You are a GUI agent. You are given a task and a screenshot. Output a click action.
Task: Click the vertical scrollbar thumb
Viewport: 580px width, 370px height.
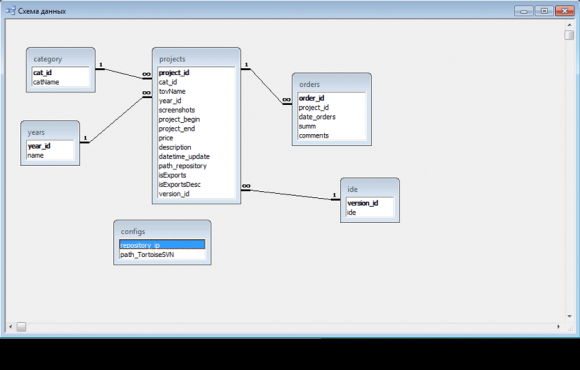coord(569,35)
